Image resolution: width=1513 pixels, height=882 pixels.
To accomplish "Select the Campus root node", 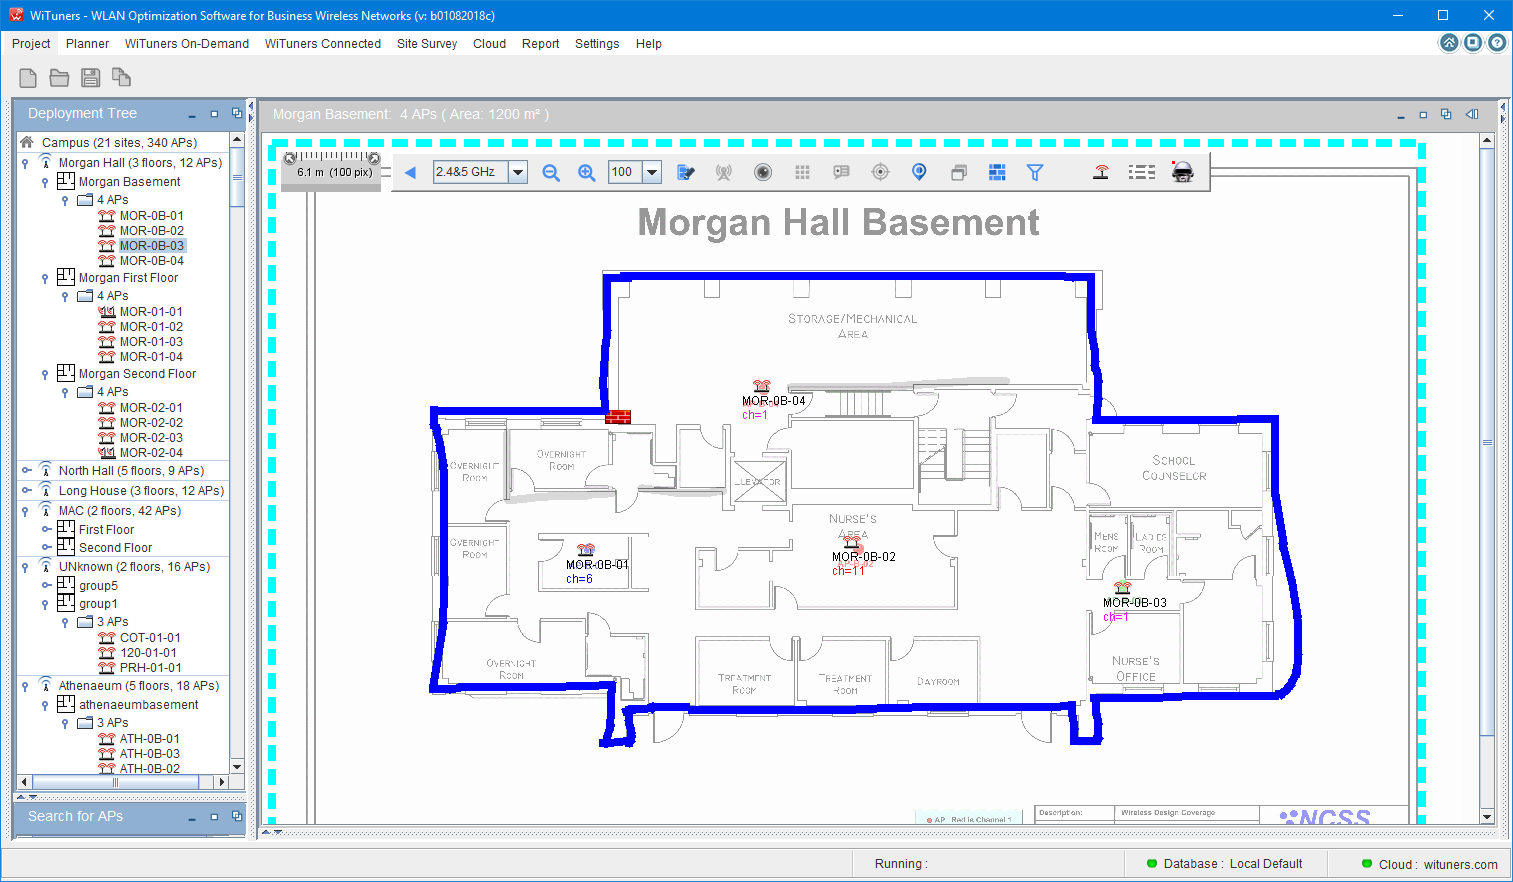I will tap(119, 143).
